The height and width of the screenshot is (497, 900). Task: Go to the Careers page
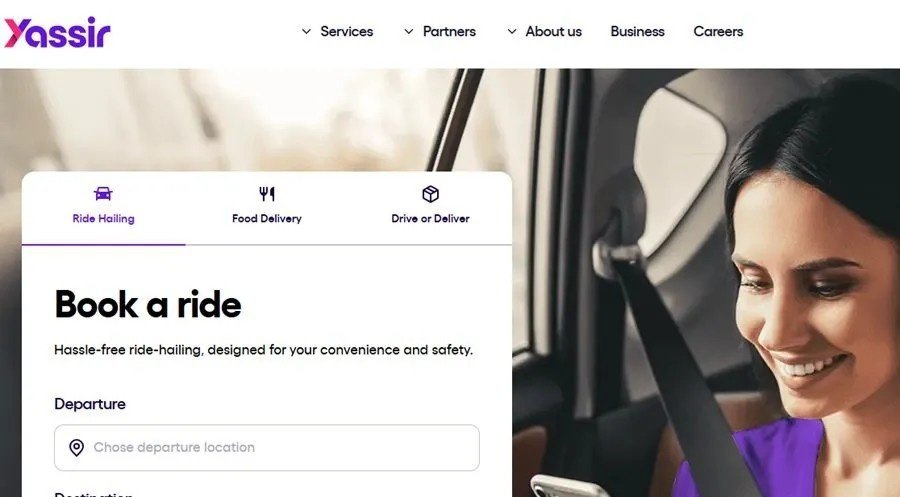pyautogui.click(x=718, y=32)
